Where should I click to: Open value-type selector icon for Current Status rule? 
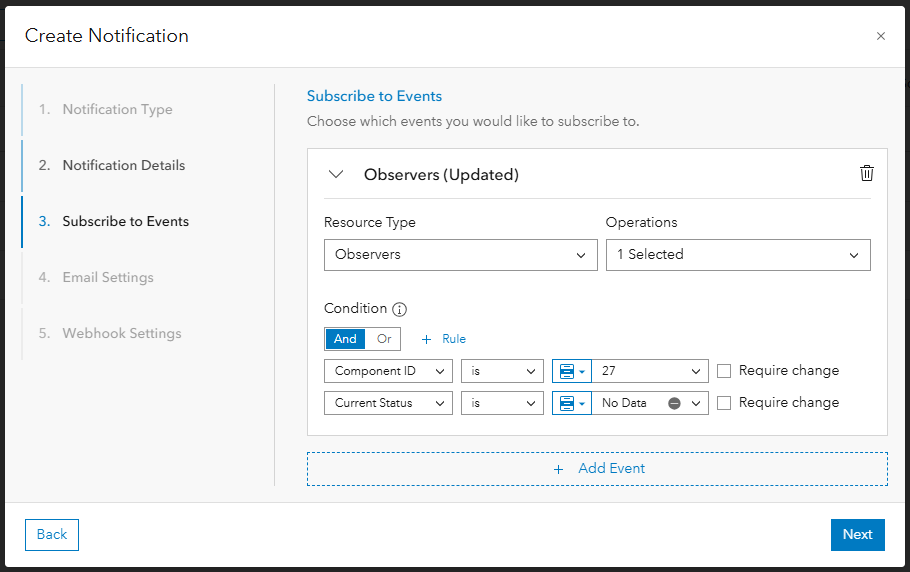[x=571, y=403]
